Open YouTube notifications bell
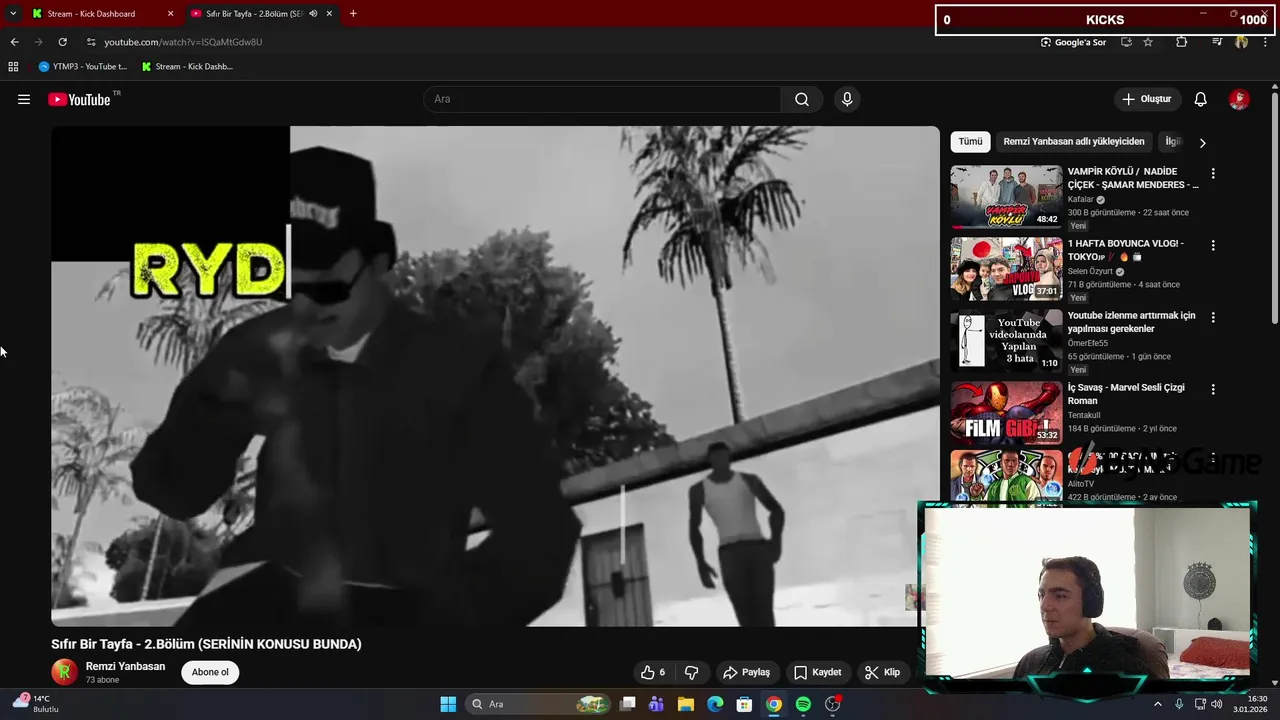This screenshot has height=720, width=1280. [1201, 99]
